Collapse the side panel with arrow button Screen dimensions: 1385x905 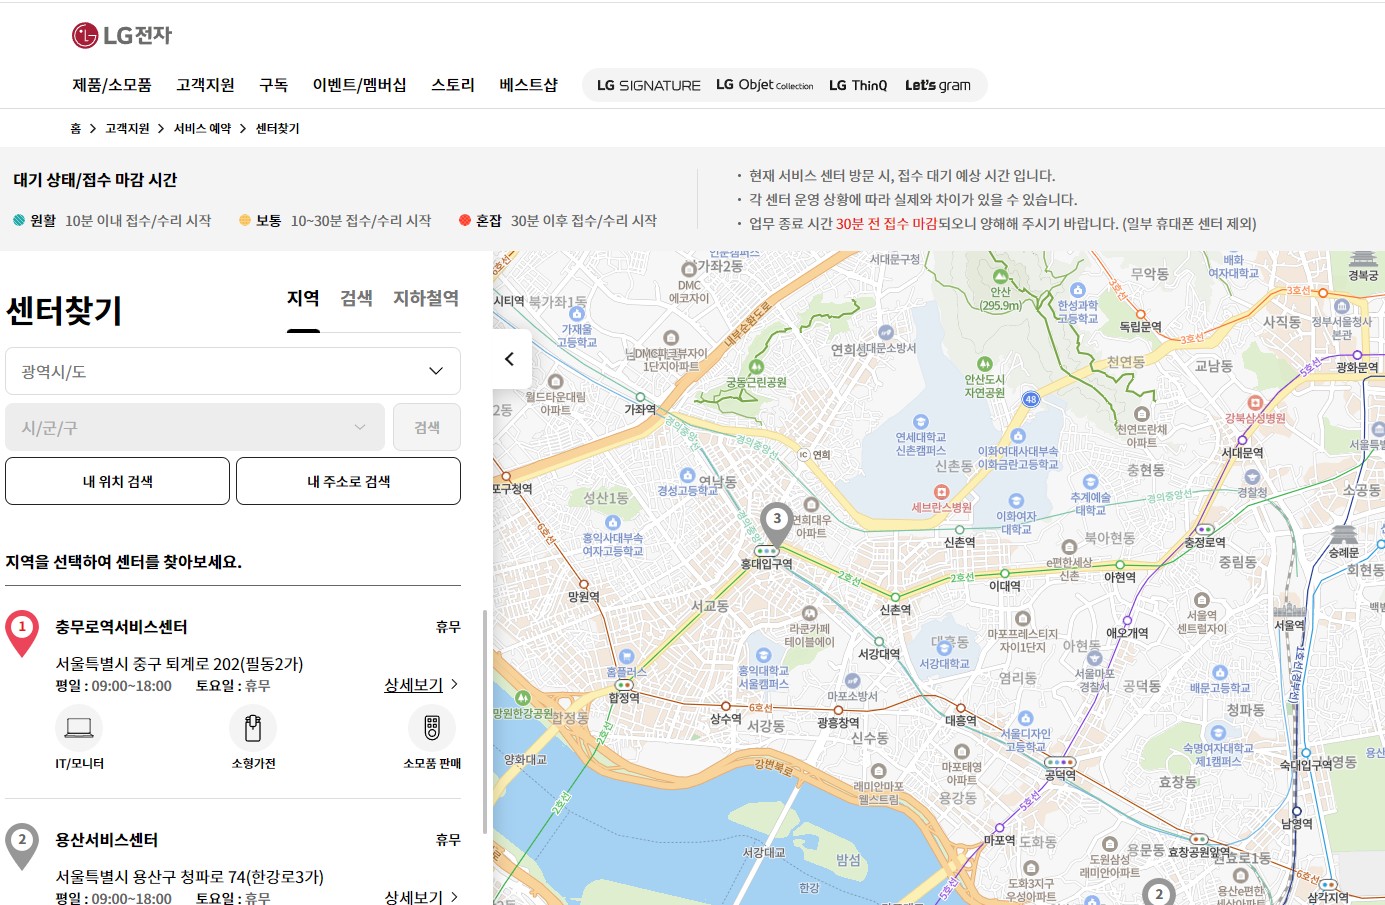(x=509, y=359)
